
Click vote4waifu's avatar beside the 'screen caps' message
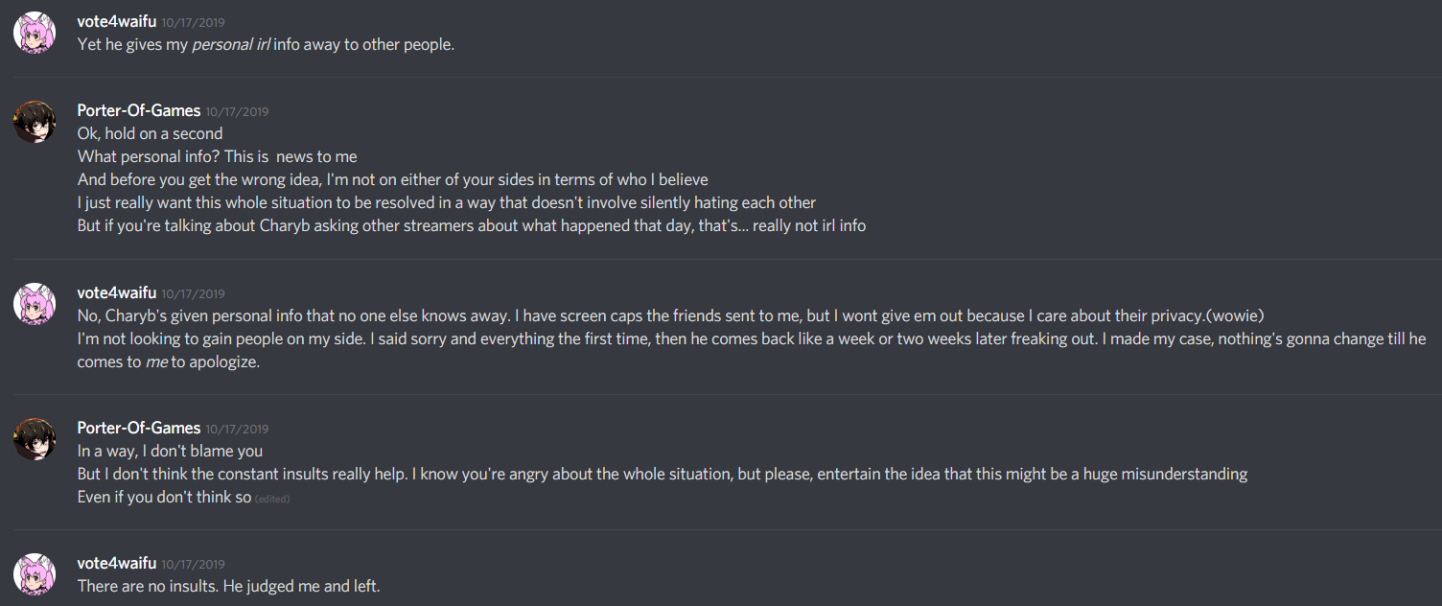click(33, 305)
